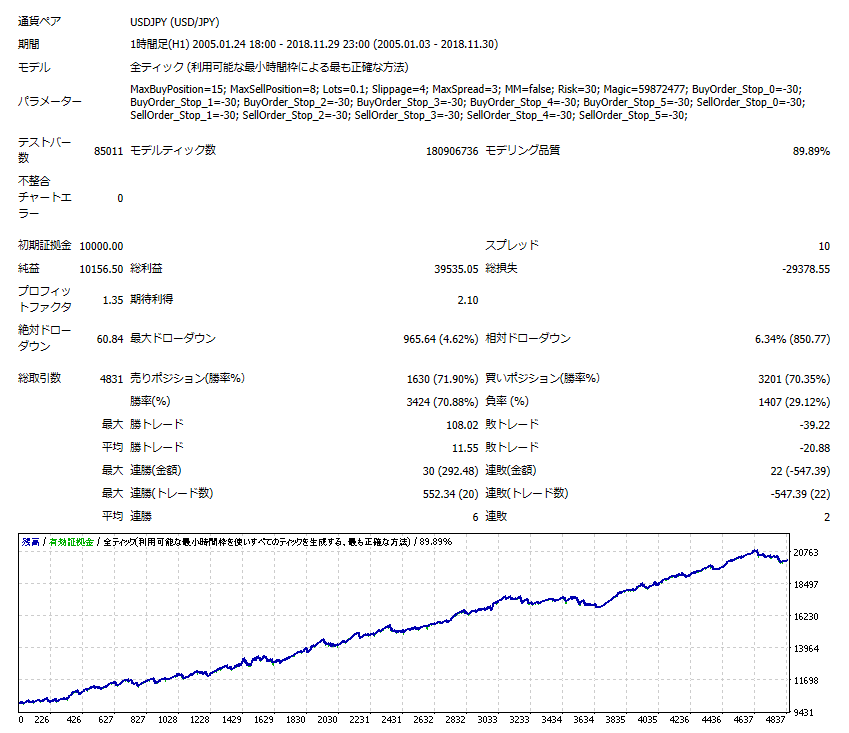Click the model tick count 180906736
The height and width of the screenshot is (733, 849).
(x=452, y=151)
